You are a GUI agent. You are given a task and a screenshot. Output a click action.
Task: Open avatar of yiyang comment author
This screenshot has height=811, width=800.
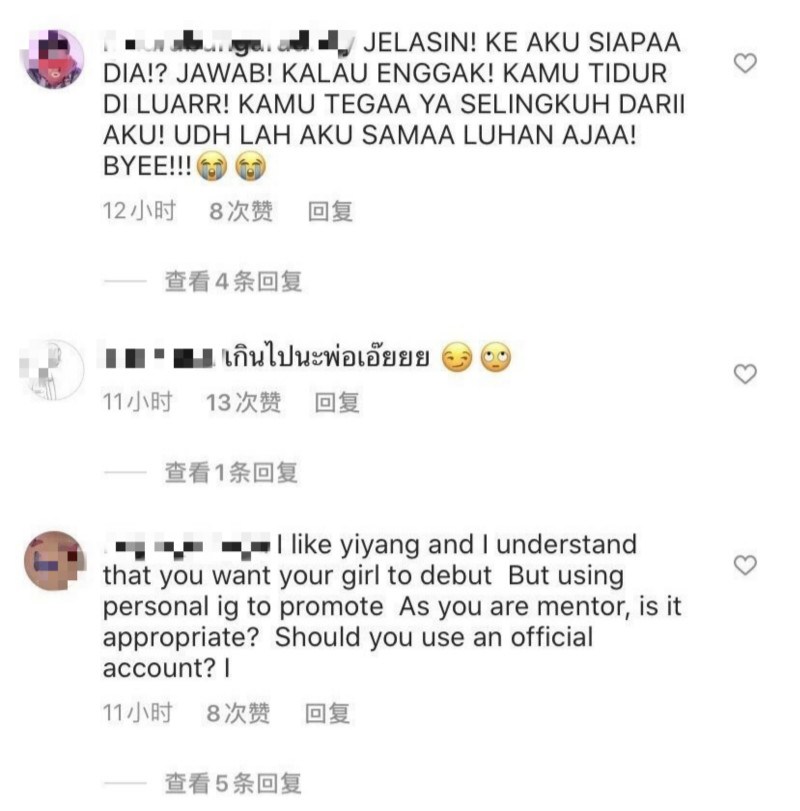[55, 561]
